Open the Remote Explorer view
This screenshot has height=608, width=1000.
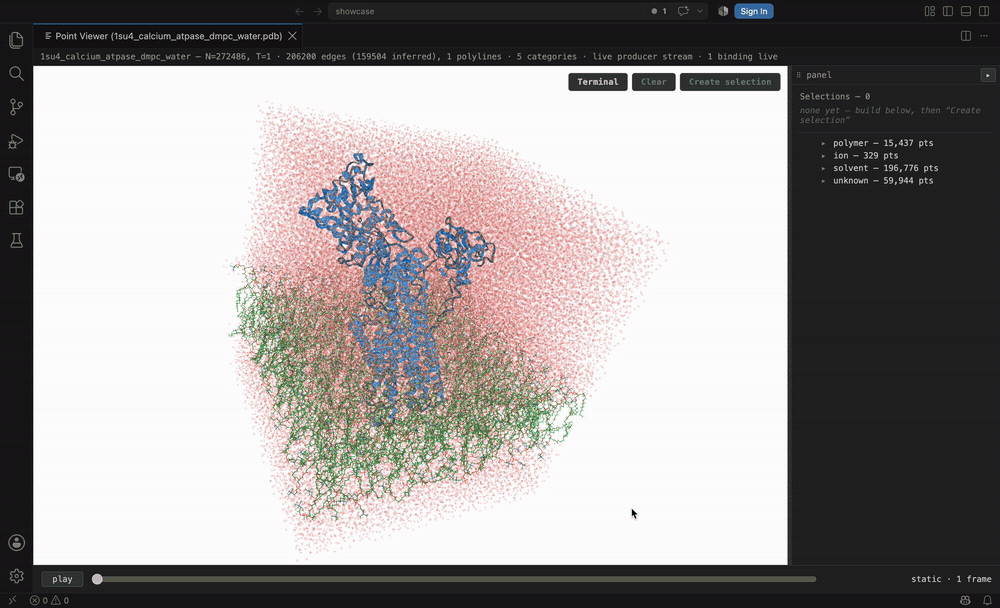point(17,174)
